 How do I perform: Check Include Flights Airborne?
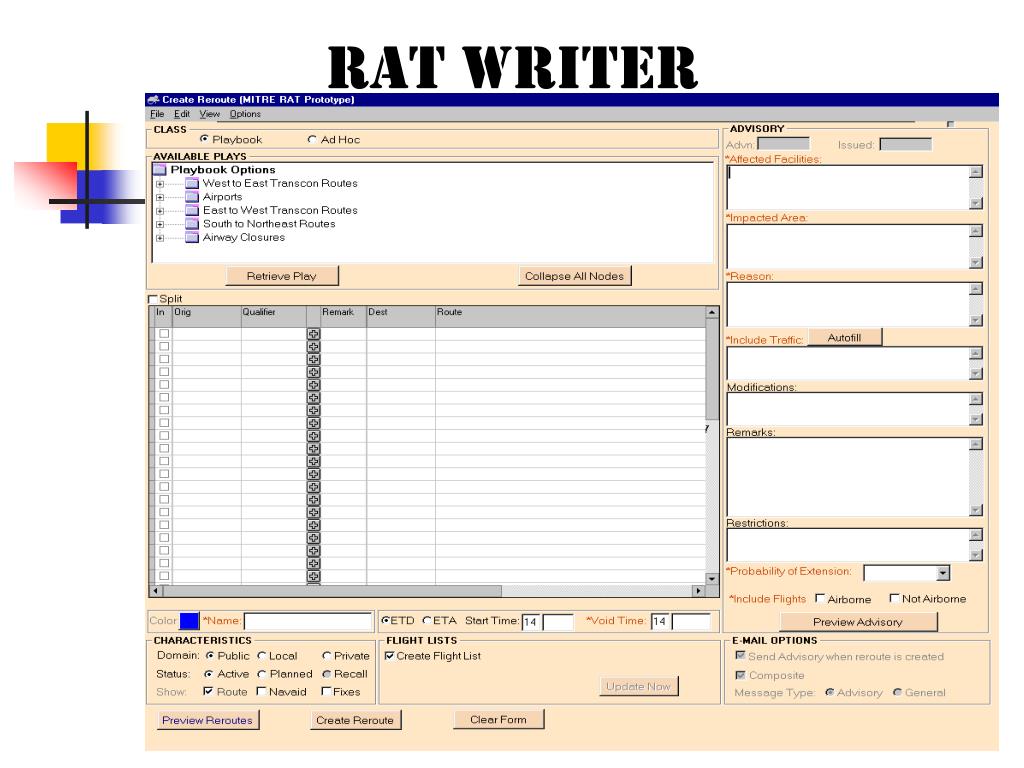[x=820, y=598]
